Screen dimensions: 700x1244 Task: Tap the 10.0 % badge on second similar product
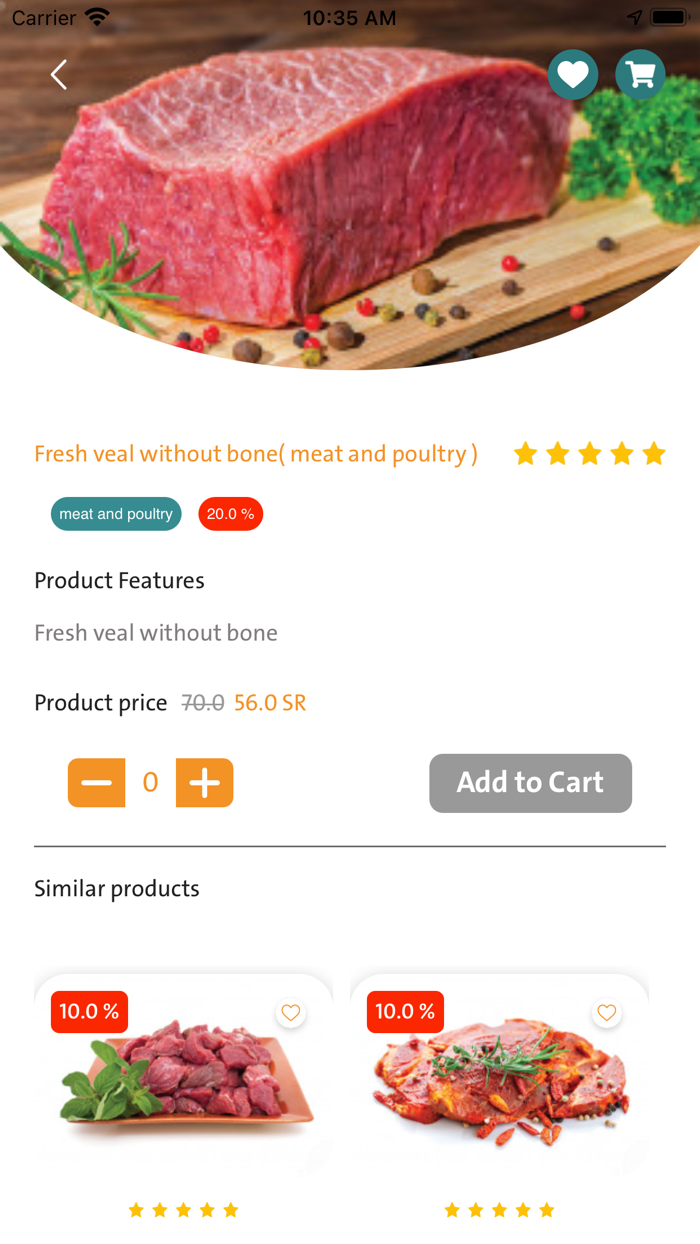pyautogui.click(x=405, y=1012)
